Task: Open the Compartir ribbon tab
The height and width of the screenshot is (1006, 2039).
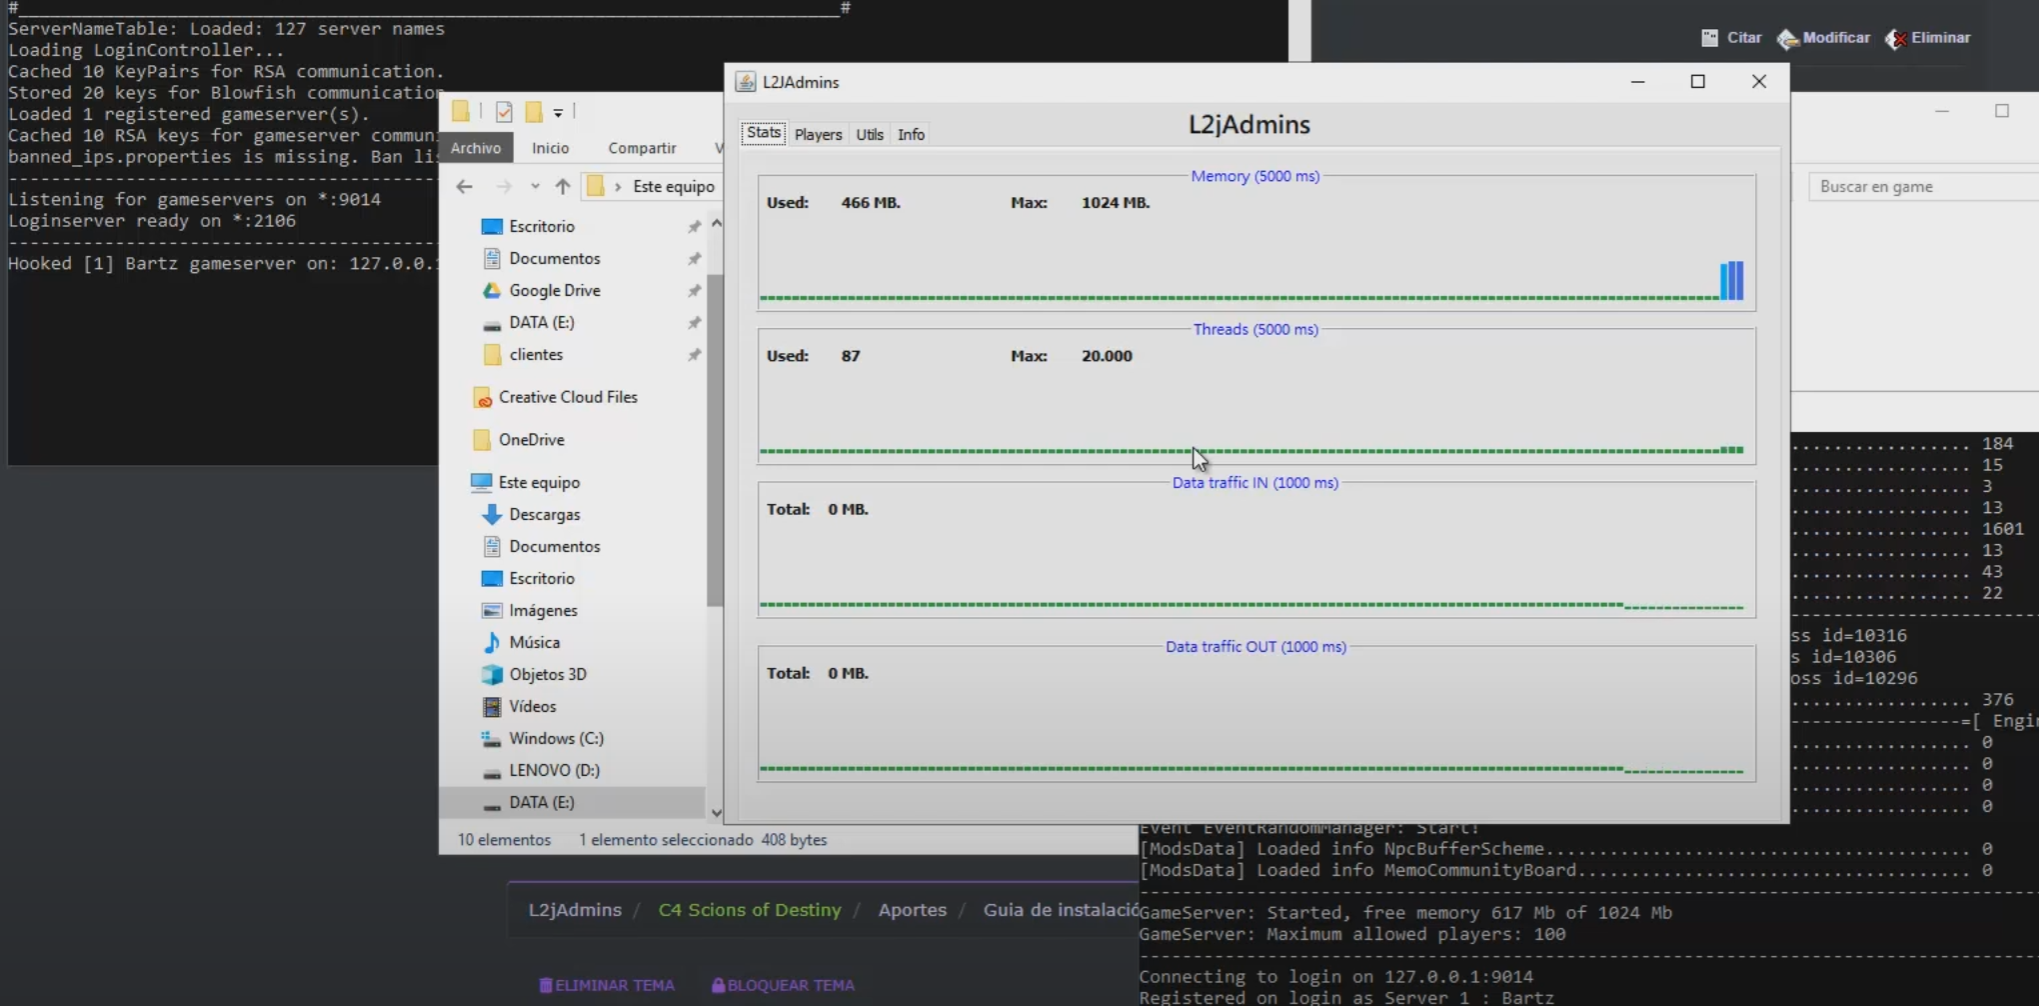Action: 642,147
